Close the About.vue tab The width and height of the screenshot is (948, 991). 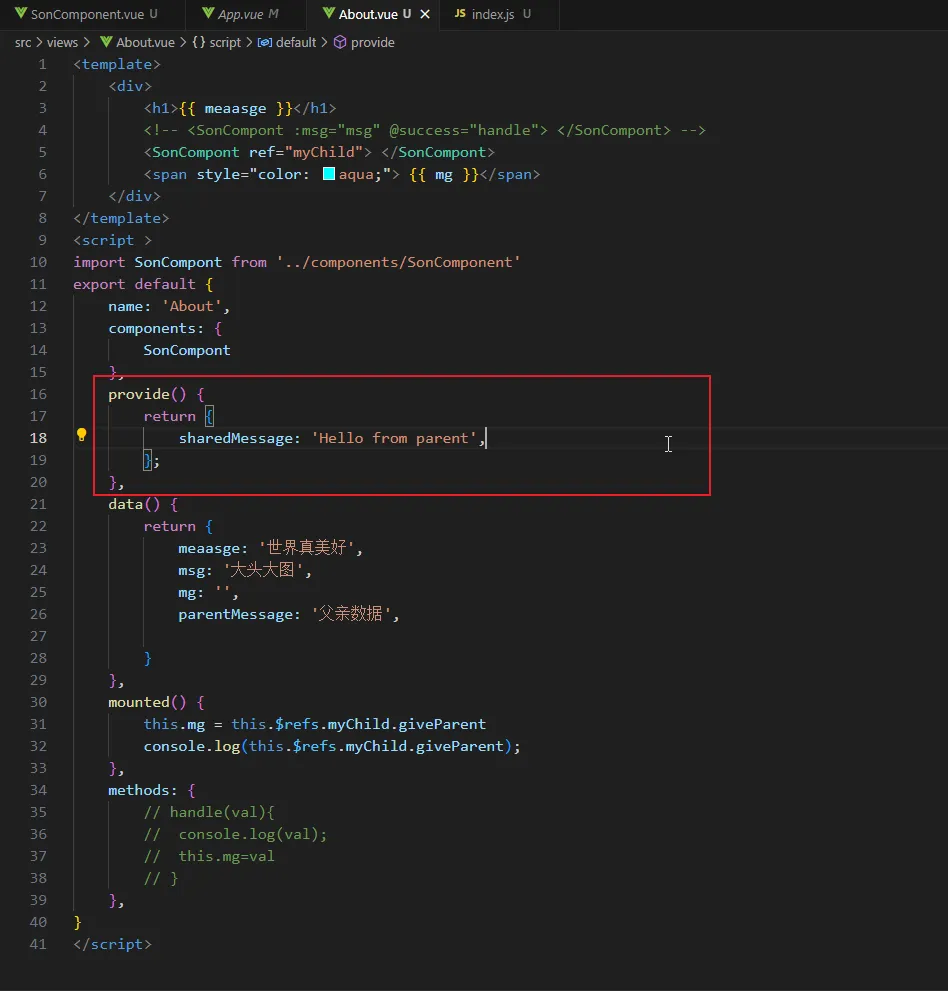425,14
